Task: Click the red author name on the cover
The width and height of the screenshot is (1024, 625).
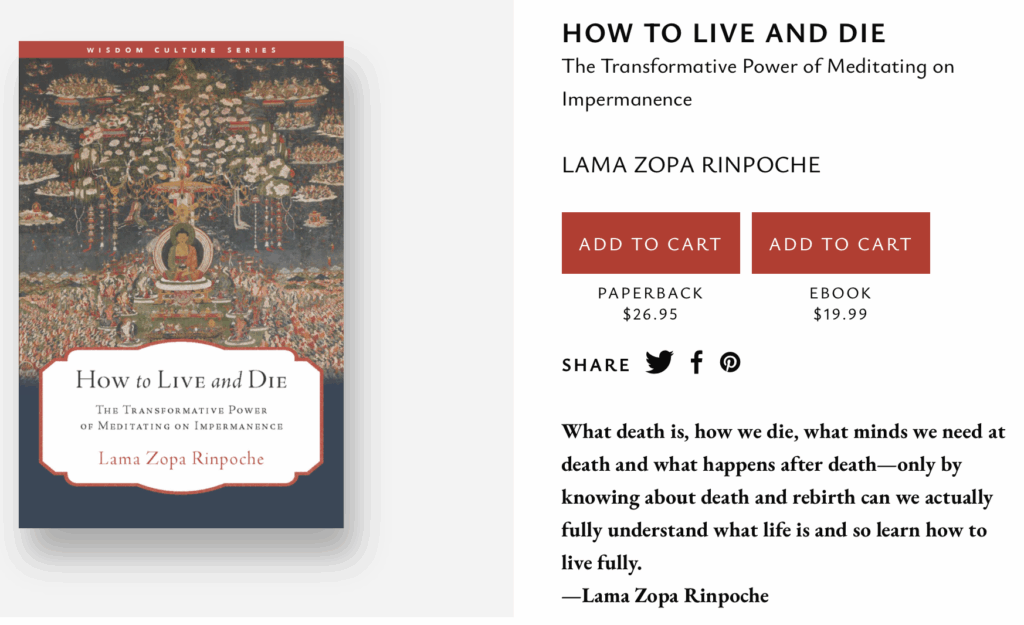Action: (181, 459)
